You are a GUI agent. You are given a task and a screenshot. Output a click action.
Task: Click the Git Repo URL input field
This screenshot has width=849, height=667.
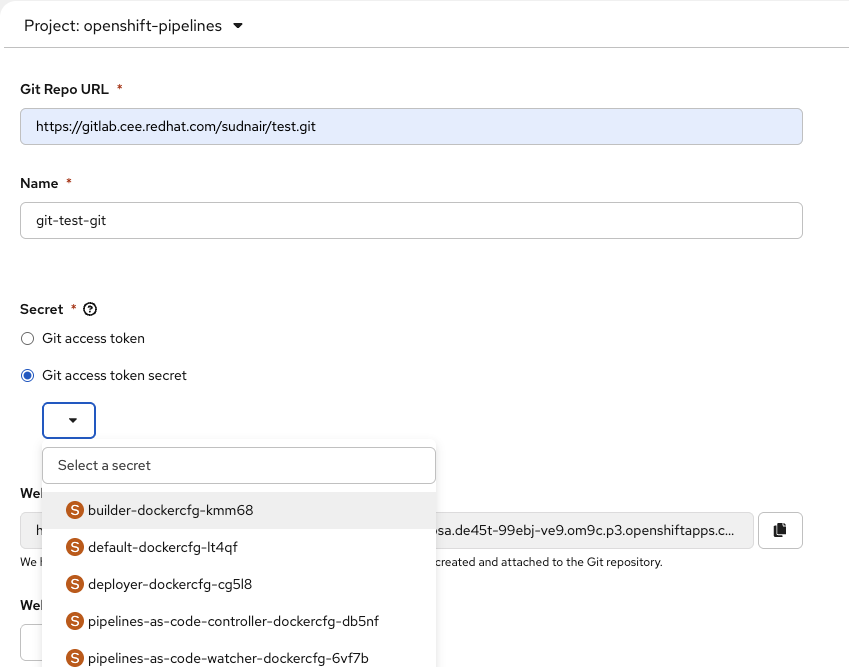411,127
